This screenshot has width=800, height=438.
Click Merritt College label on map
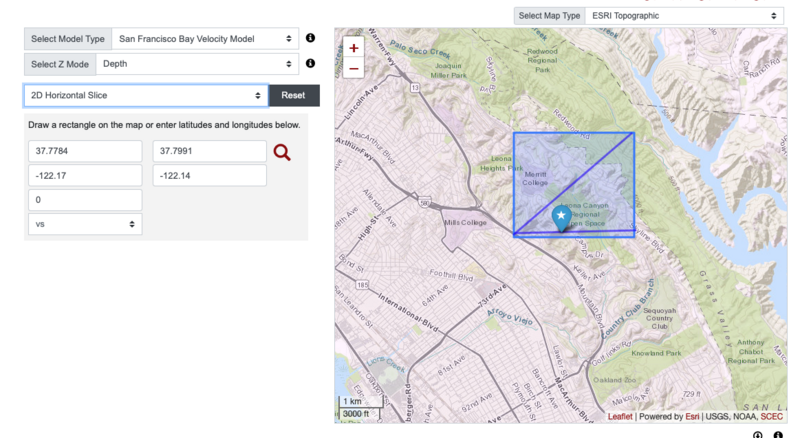point(535,178)
